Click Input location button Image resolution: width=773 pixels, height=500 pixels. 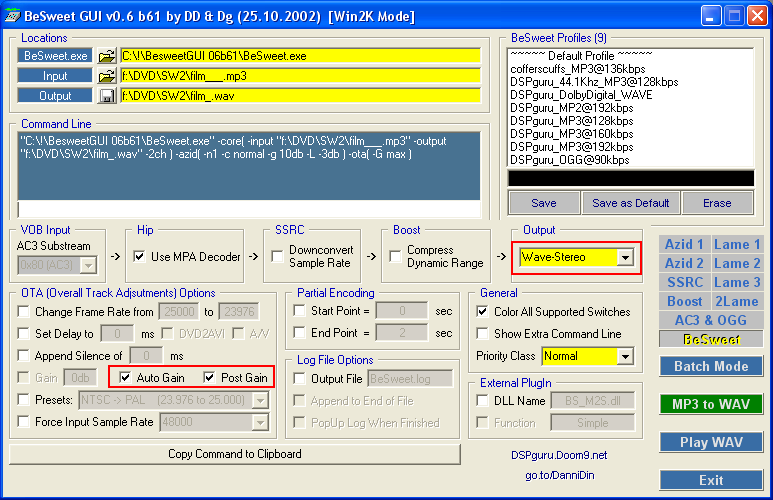click(55, 76)
